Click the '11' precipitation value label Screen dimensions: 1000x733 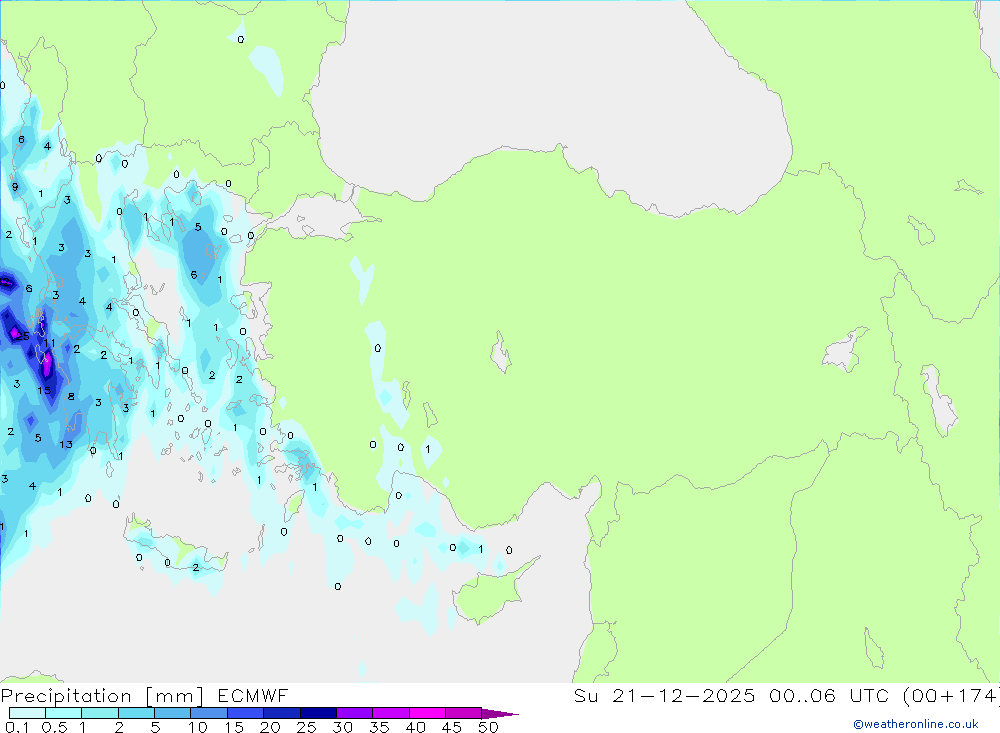(49, 343)
